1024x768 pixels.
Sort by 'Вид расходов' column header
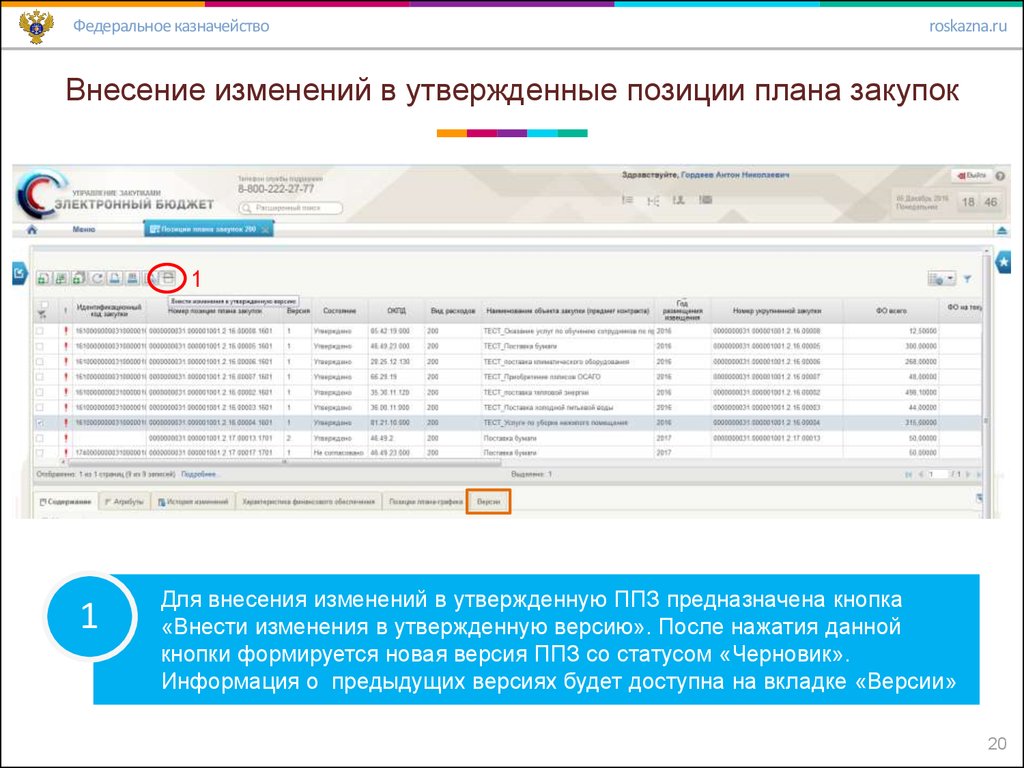453,311
